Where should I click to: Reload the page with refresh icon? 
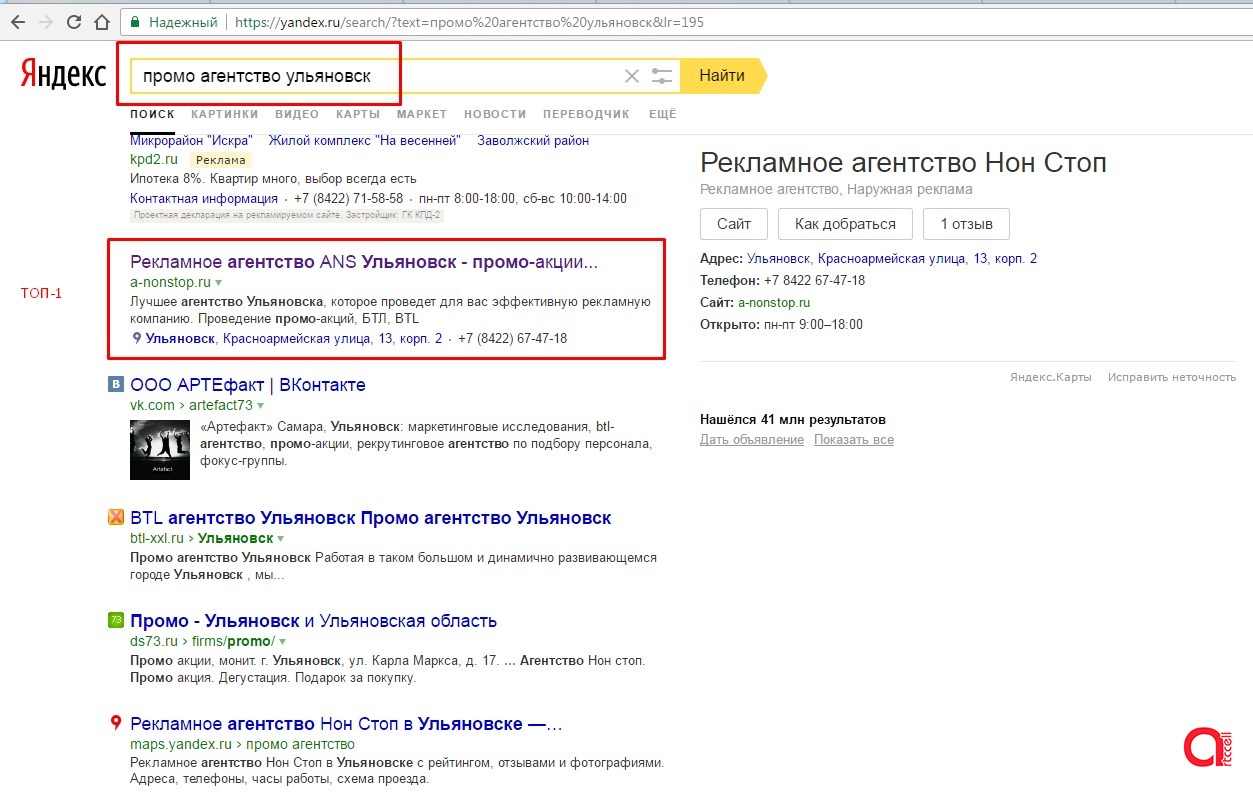click(x=74, y=21)
